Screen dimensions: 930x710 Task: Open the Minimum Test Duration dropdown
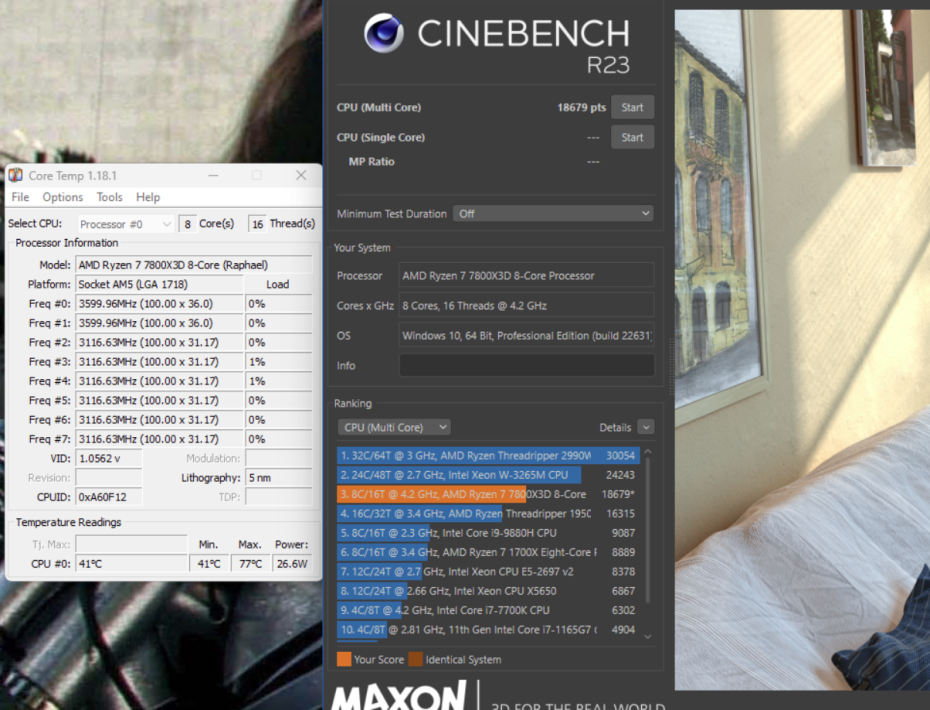point(553,214)
